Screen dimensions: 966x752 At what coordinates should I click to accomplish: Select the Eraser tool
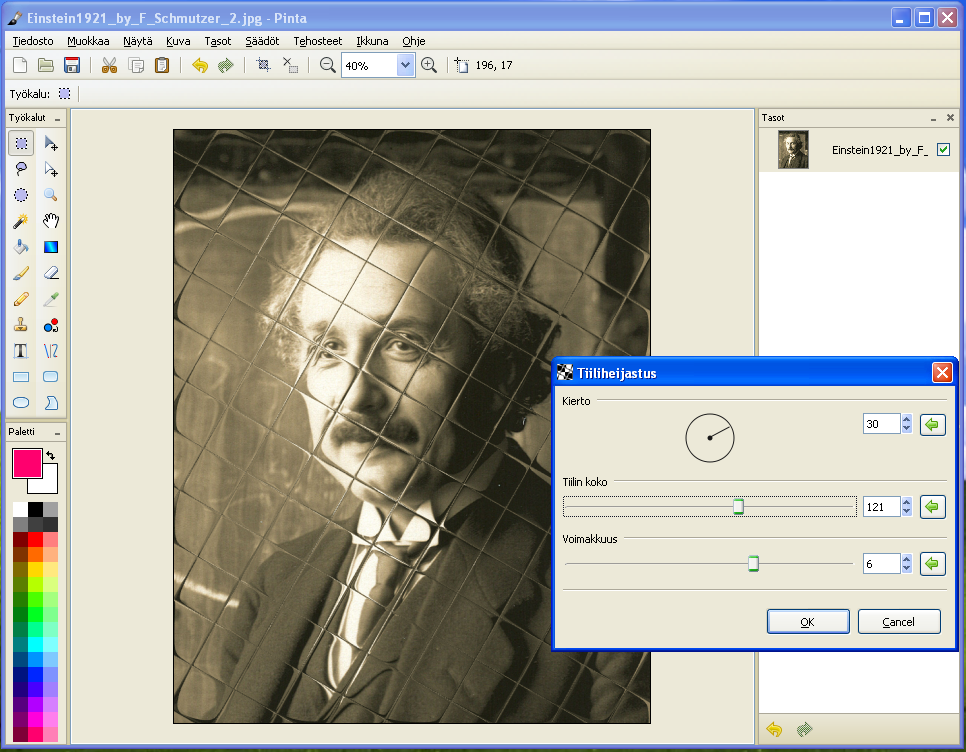51,273
